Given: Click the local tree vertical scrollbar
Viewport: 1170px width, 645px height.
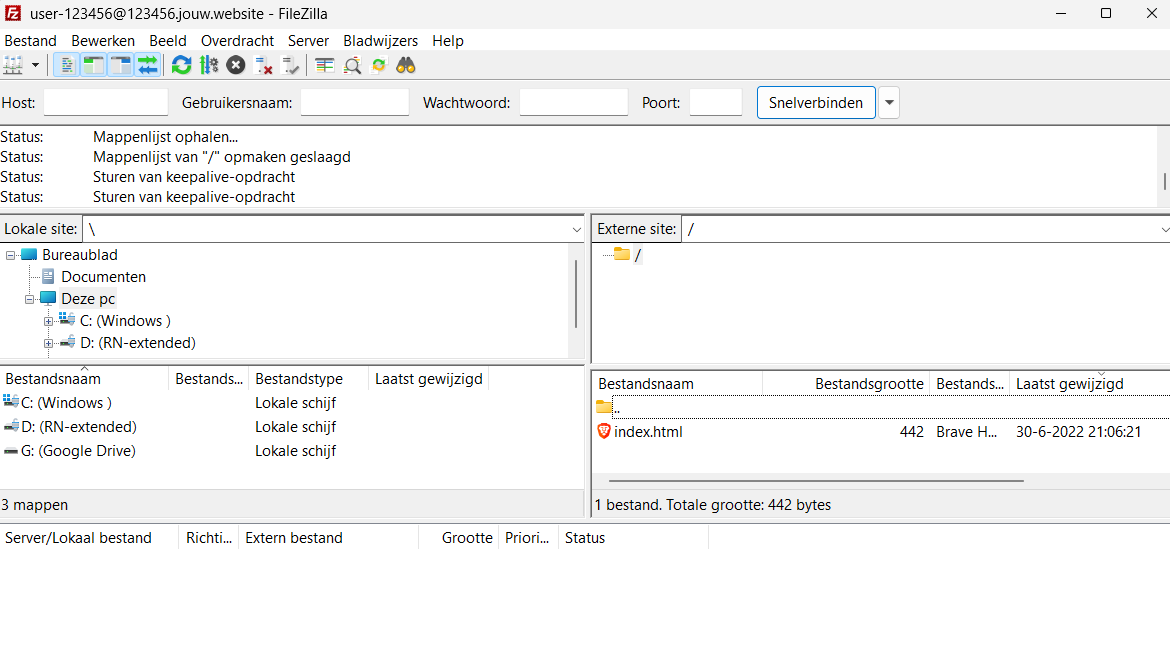Looking at the screenshot, I should click(x=576, y=293).
